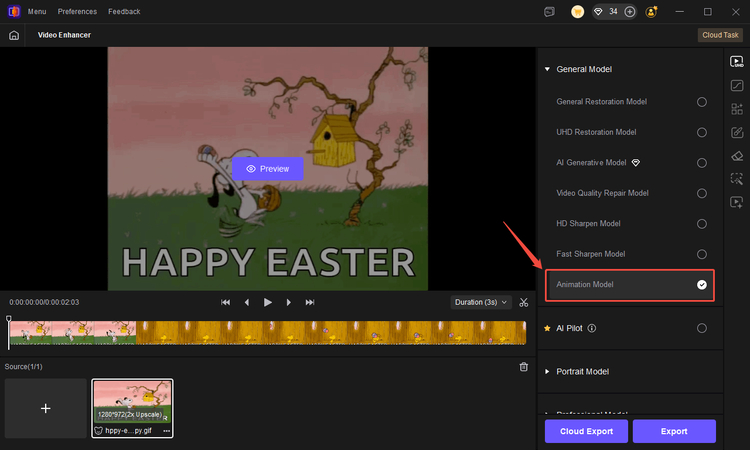
Task: Add a new source with the plus tile
Action: click(45, 408)
